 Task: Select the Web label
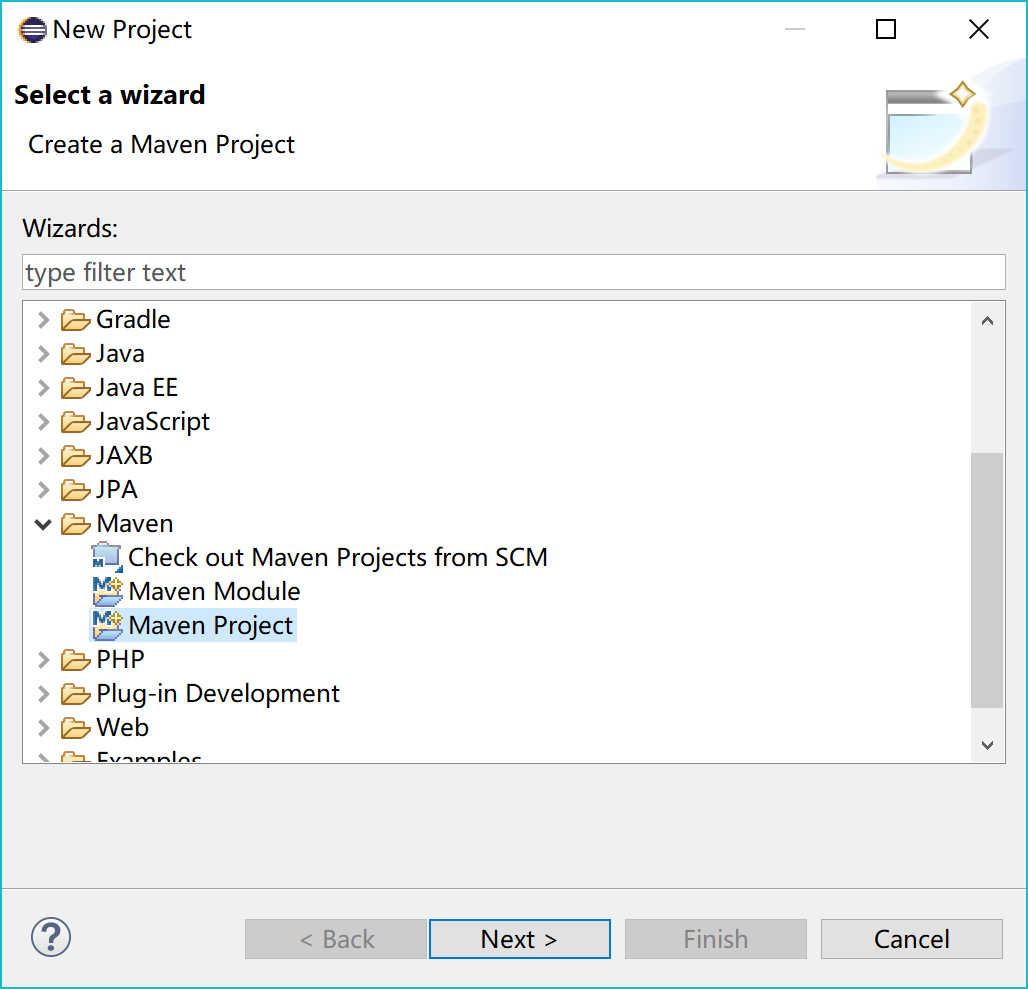[x=123, y=728]
